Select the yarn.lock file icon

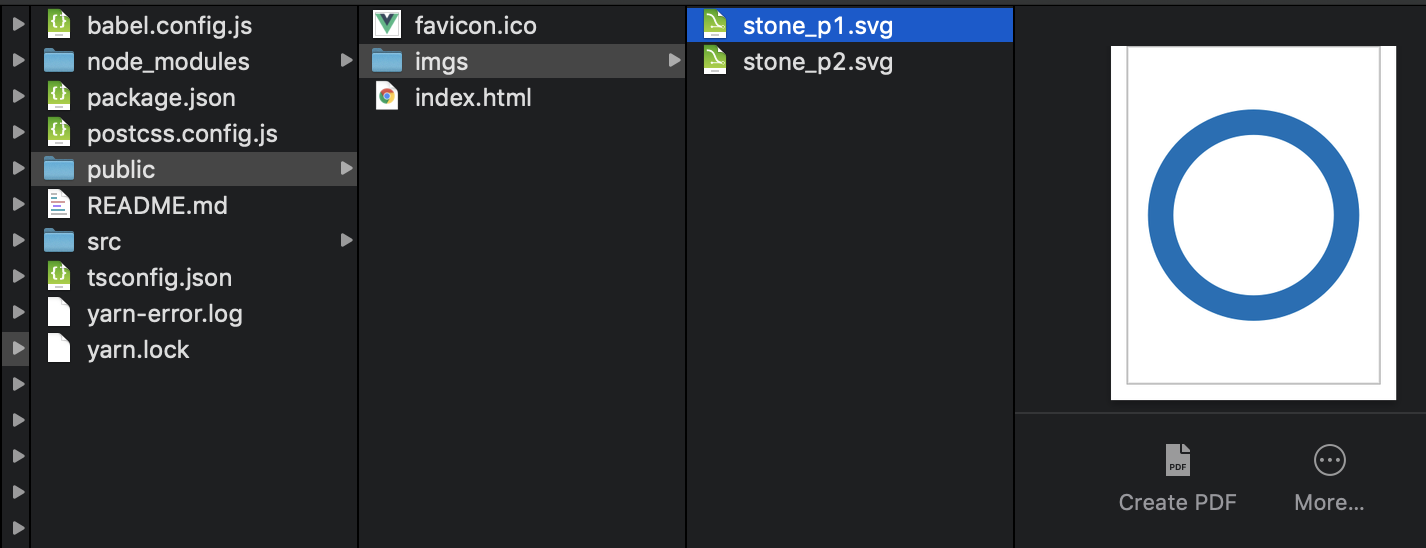click(x=60, y=350)
